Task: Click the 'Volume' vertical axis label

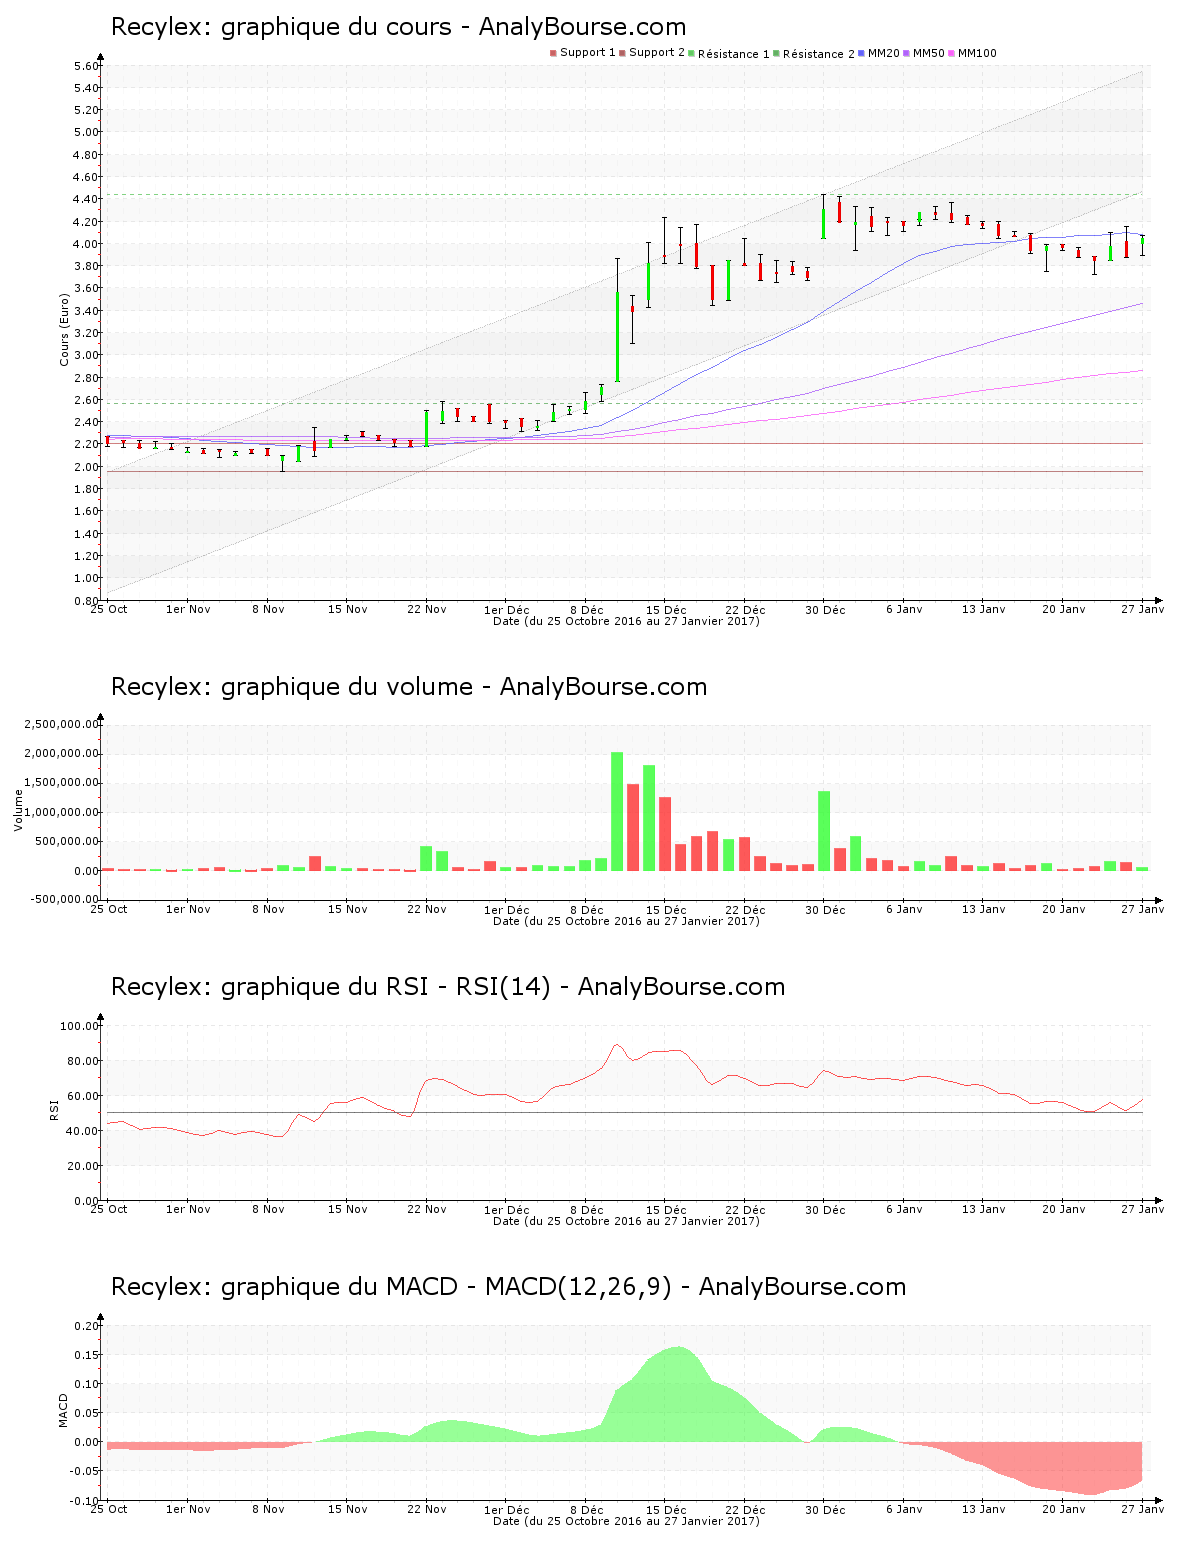Action: click(x=18, y=810)
